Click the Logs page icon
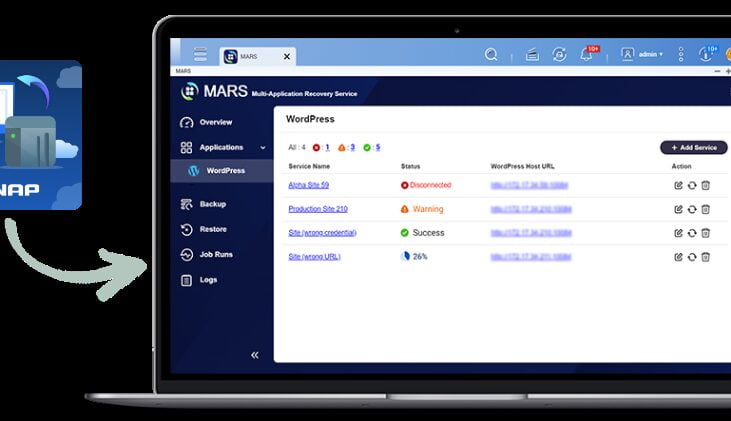This screenshot has width=731, height=421. pyautogui.click(x=186, y=280)
